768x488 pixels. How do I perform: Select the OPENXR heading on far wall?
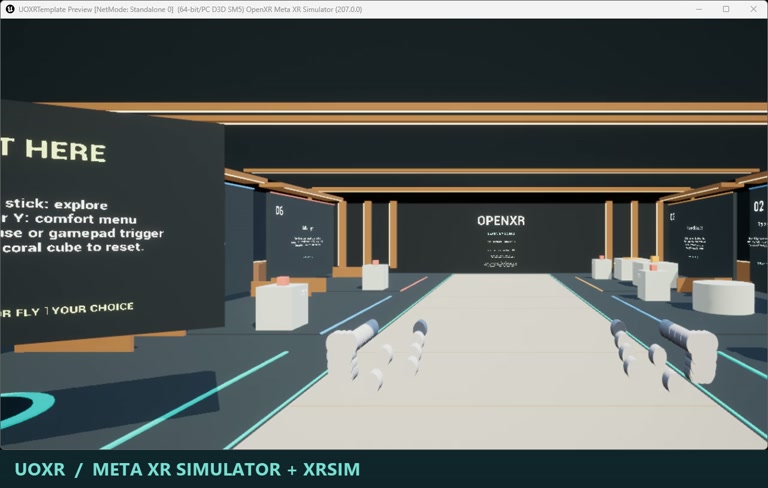tap(501, 220)
